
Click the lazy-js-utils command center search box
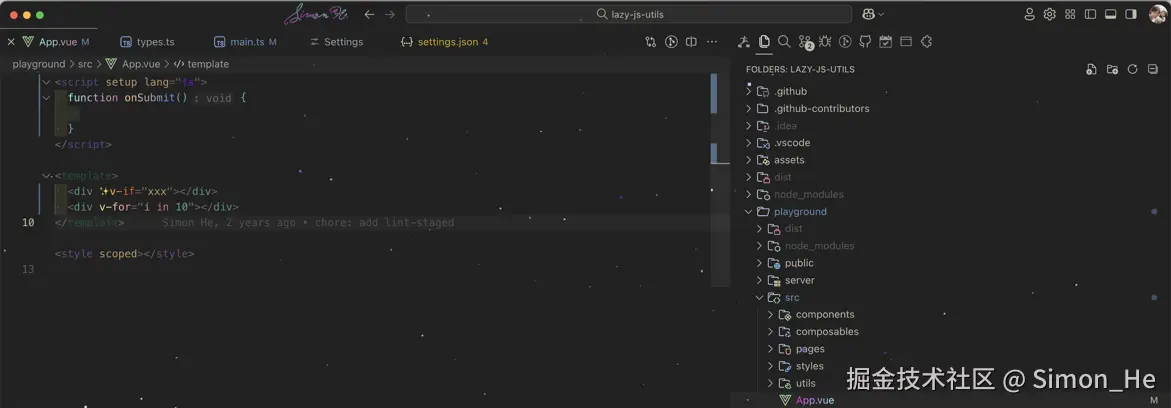[629, 14]
